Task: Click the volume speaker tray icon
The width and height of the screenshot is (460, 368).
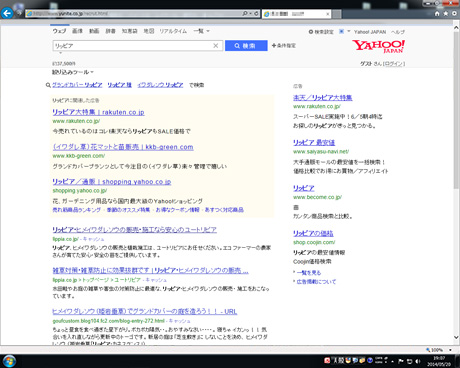Action: 418,361
